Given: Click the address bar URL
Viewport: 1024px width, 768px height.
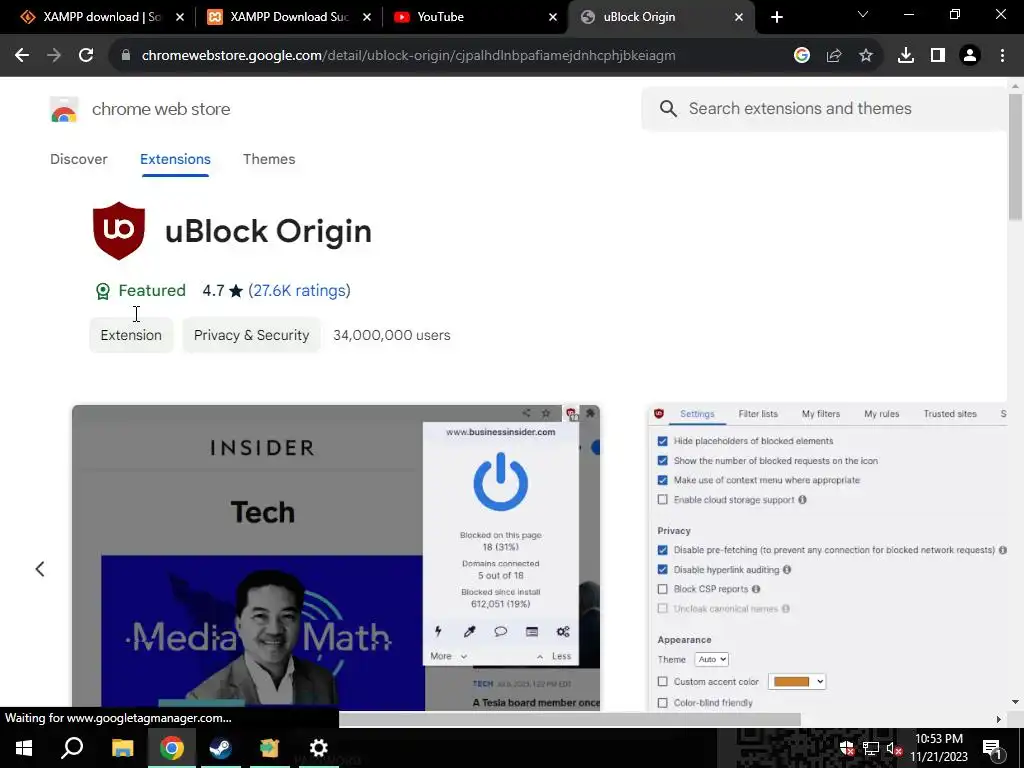Looking at the screenshot, I should coord(408,56).
